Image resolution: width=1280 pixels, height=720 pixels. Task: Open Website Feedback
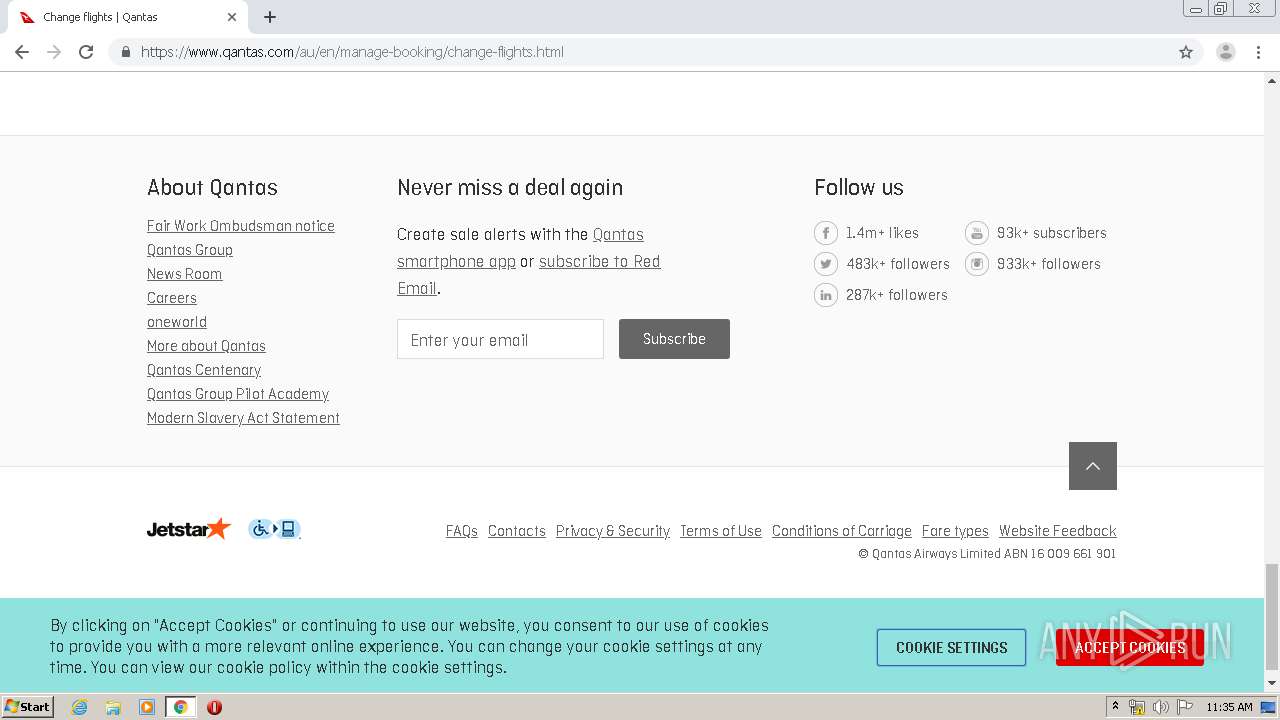pyautogui.click(x=1058, y=531)
